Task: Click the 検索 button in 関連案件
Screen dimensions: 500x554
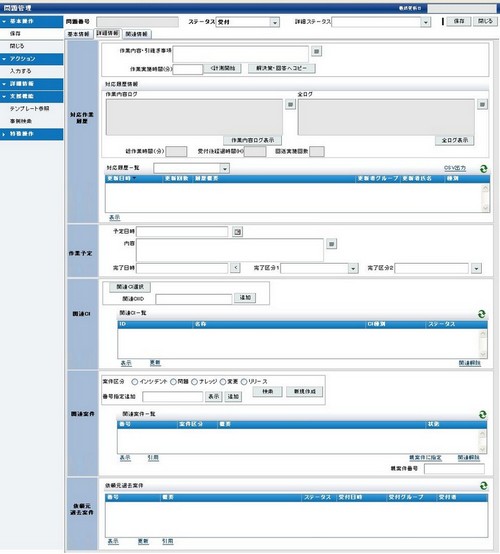Action: tap(267, 392)
